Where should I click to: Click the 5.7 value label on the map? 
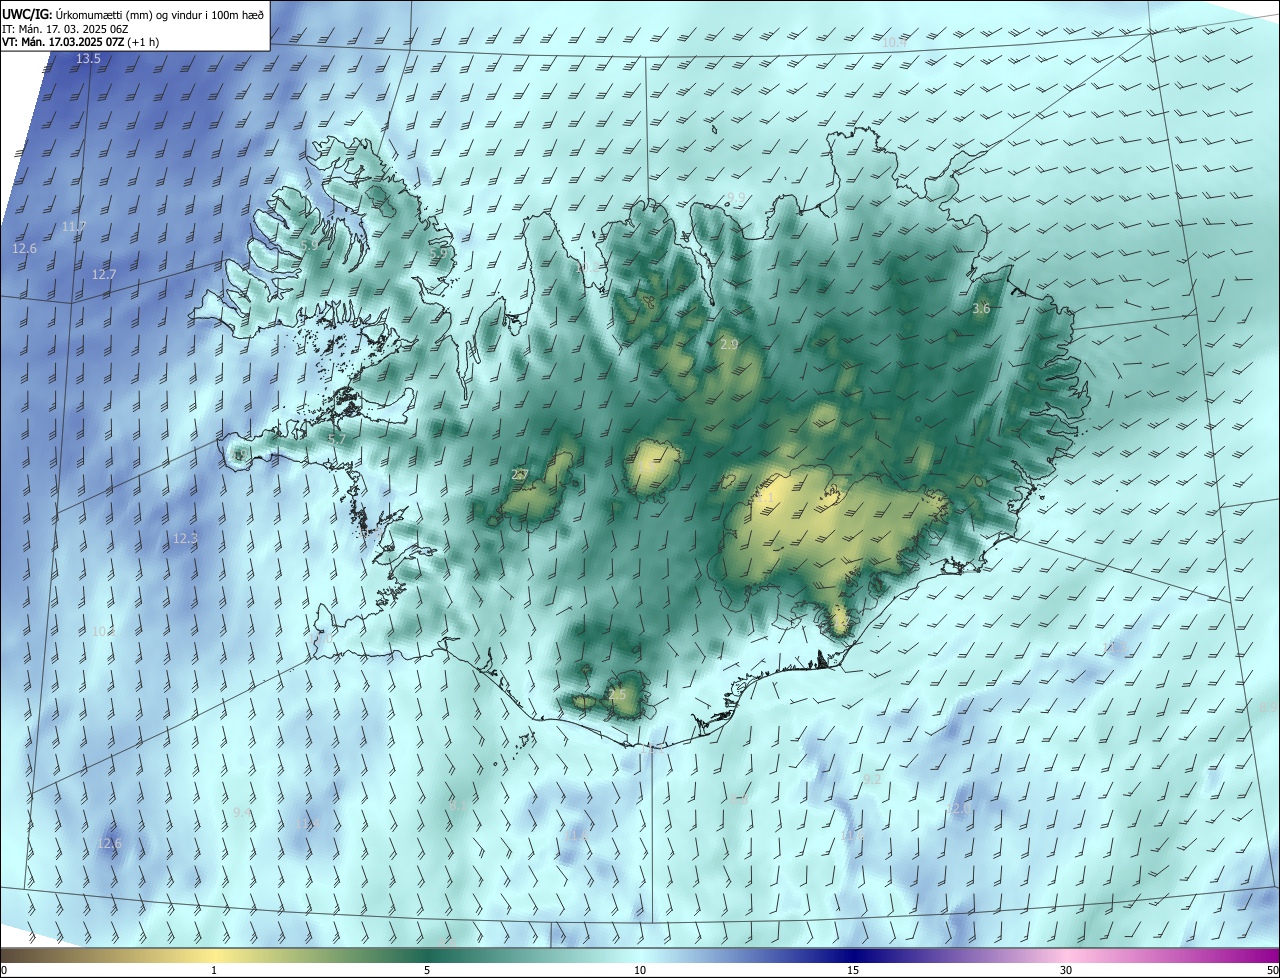click(x=337, y=439)
